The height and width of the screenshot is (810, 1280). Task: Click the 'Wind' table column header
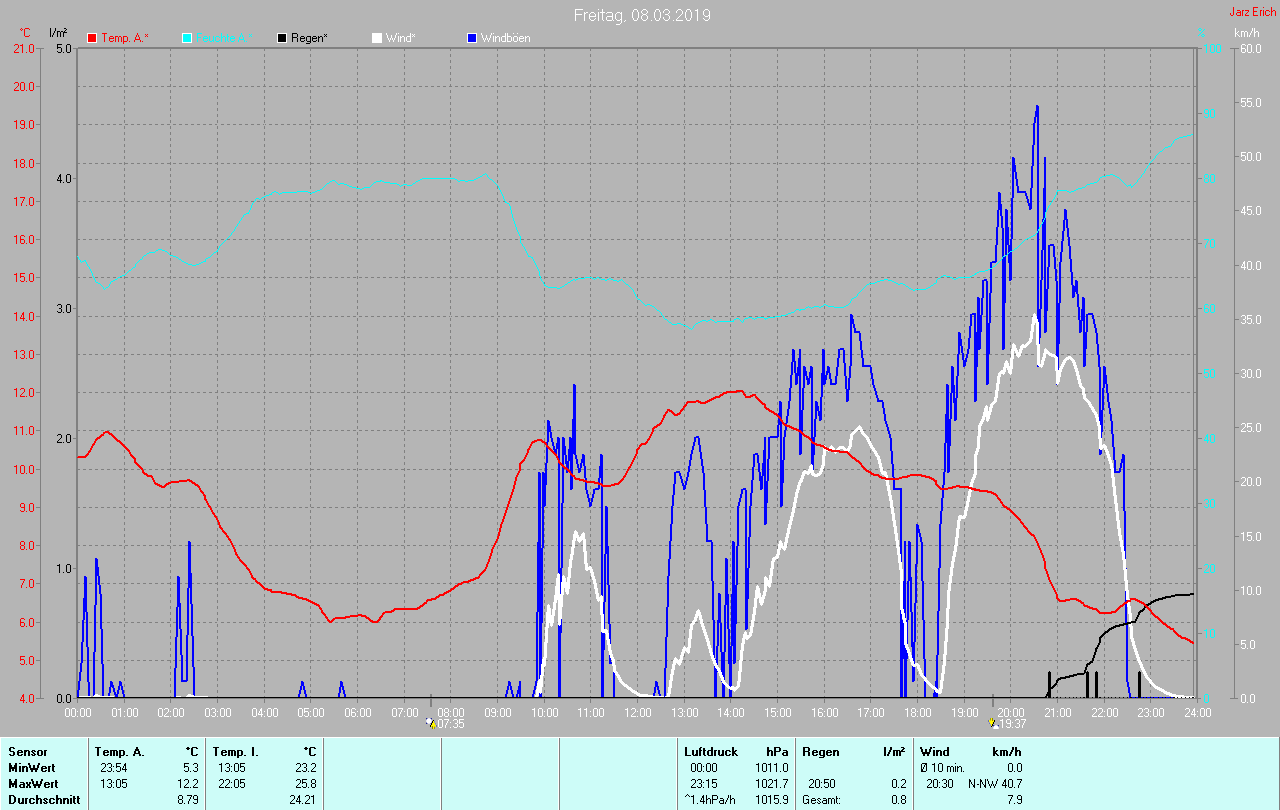[x=935, y=752]
